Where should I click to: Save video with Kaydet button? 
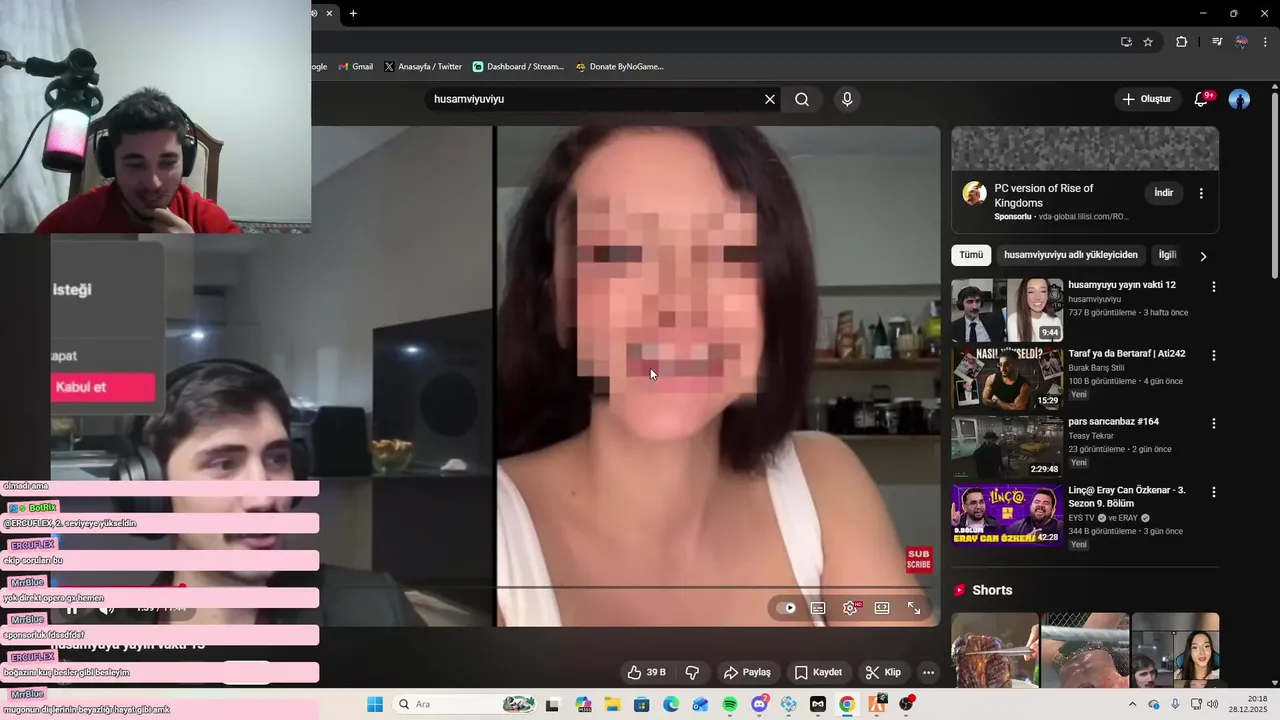point(818,672)
